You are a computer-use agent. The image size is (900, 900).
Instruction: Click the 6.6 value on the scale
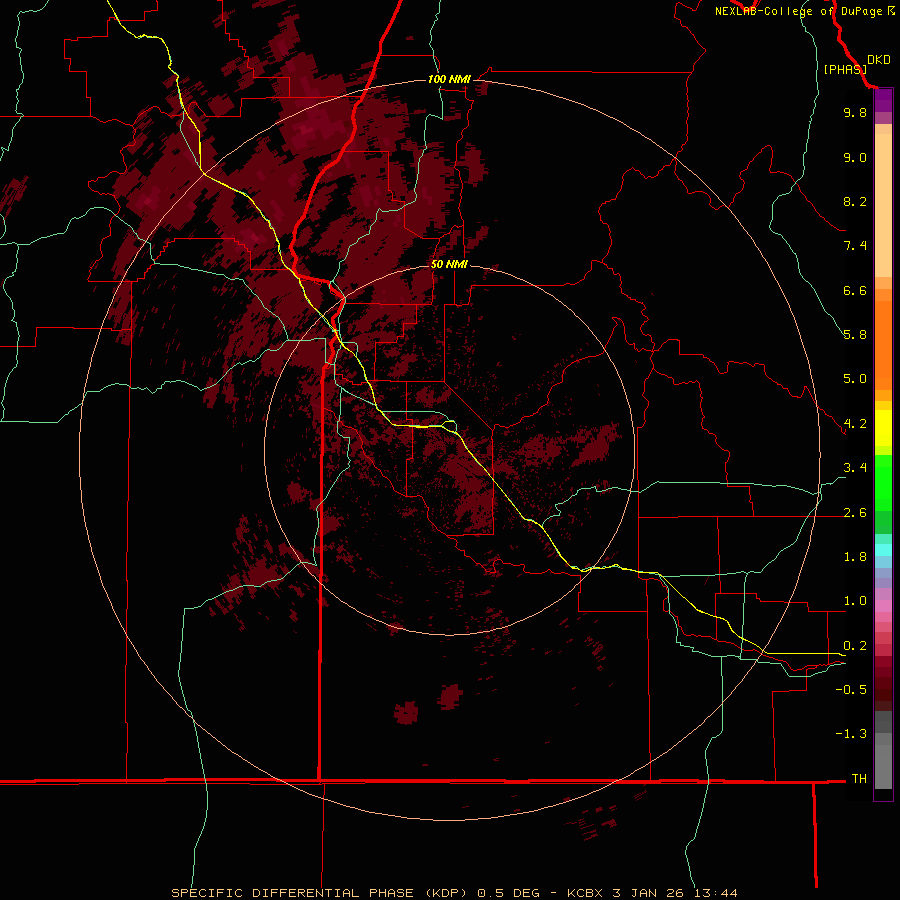pyautogui.click(x=855, y=290)
